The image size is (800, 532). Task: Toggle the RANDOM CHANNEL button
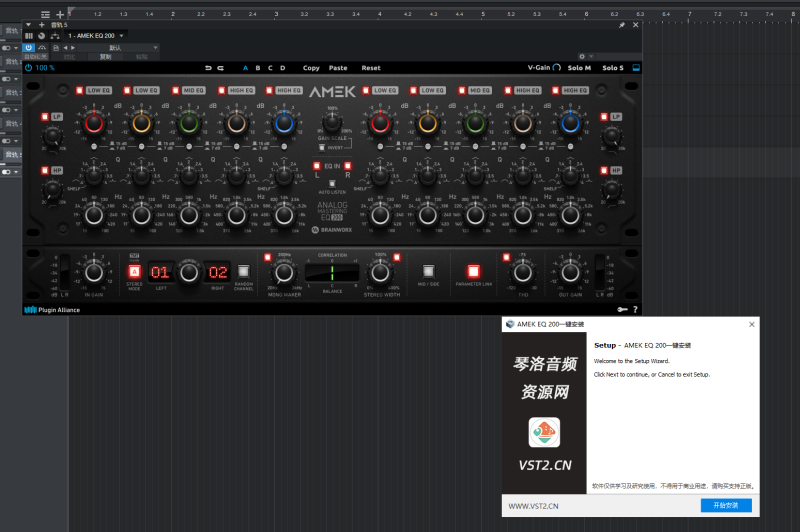tap(243, 271)
